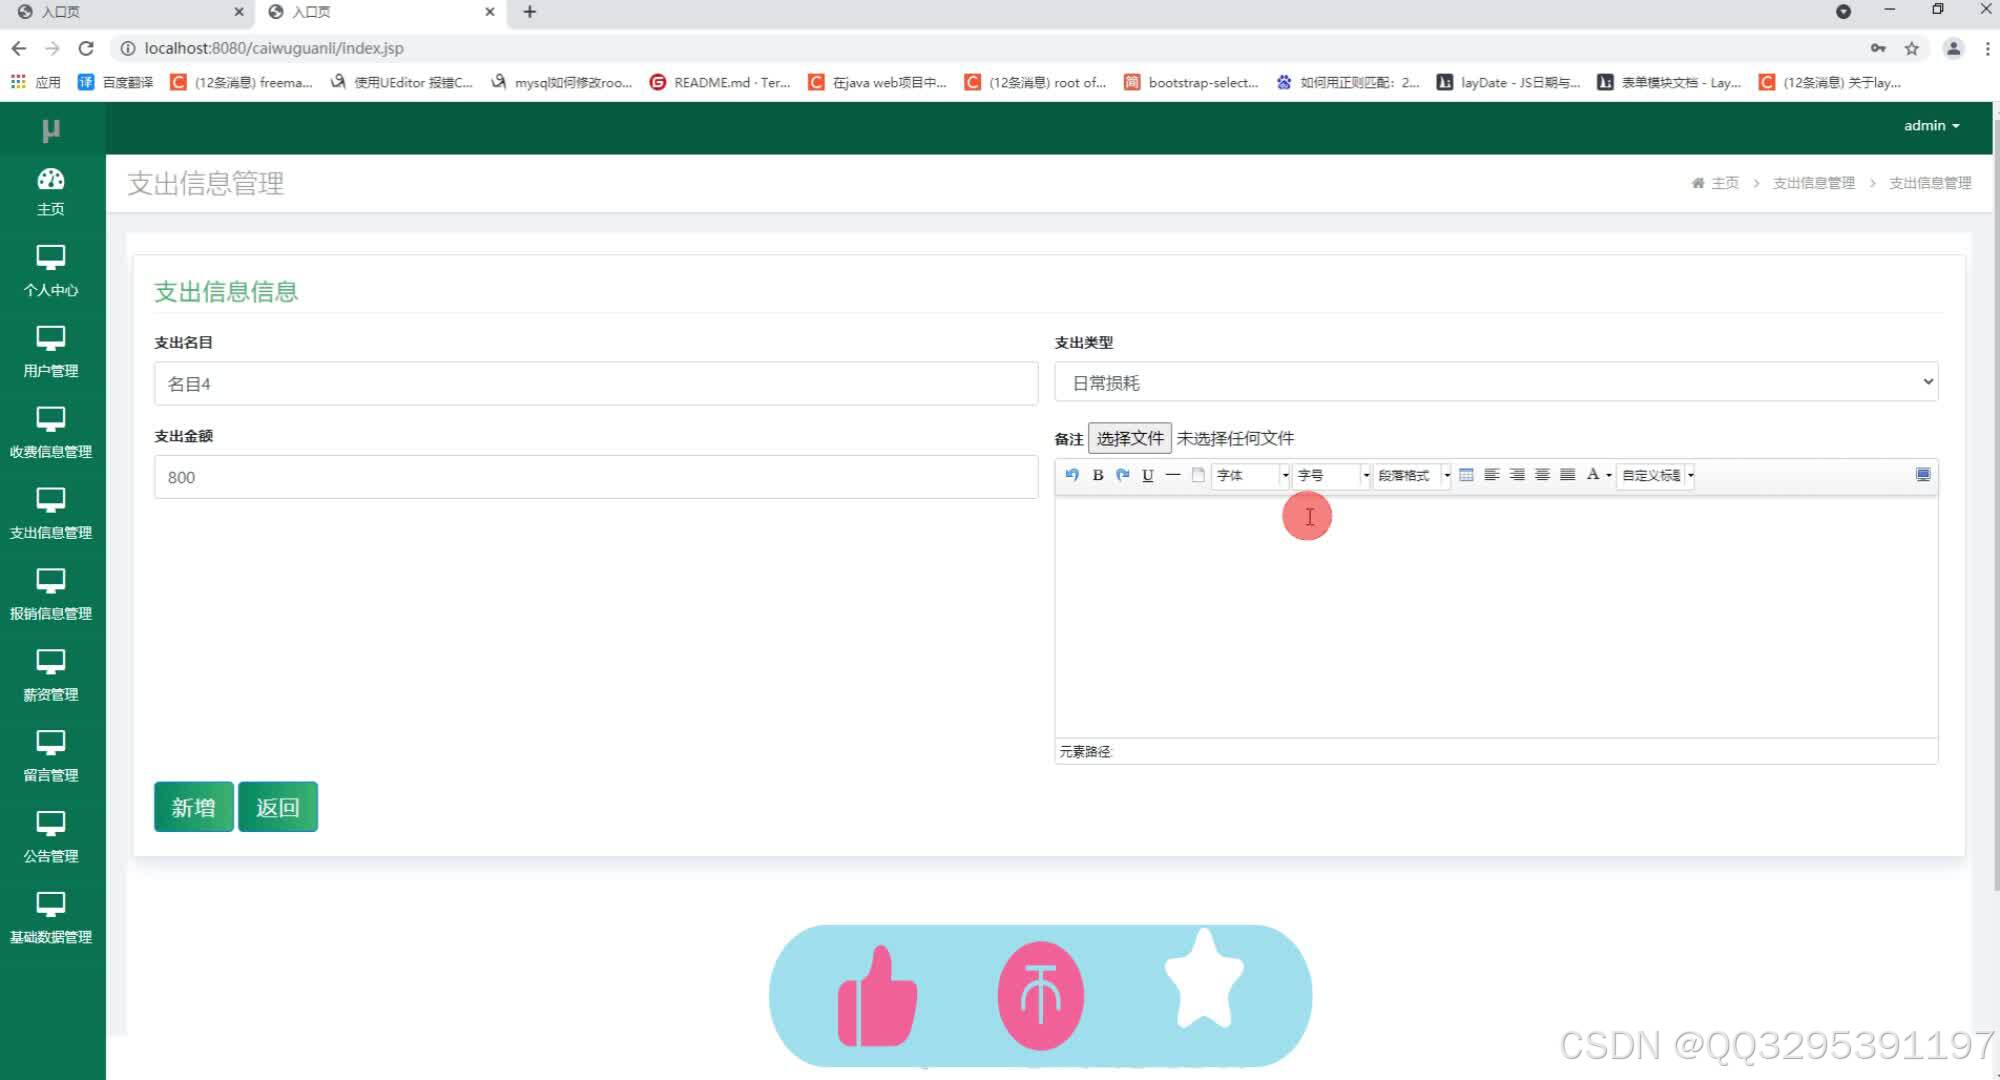
Task: Go back in browser history
Action: [x=19, y=48]
